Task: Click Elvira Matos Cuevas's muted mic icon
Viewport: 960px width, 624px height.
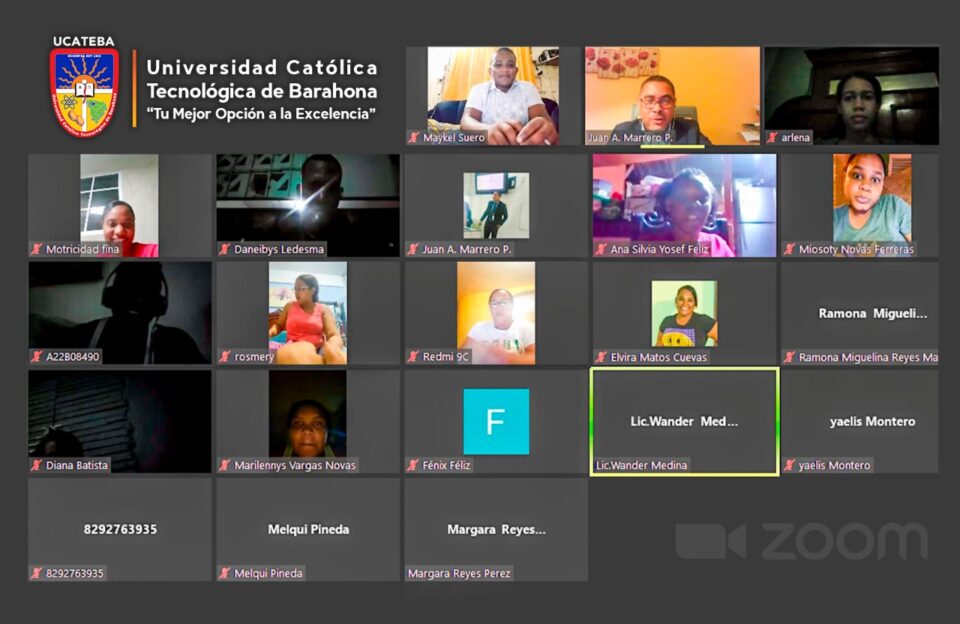Action: click(x=601, y=357)
